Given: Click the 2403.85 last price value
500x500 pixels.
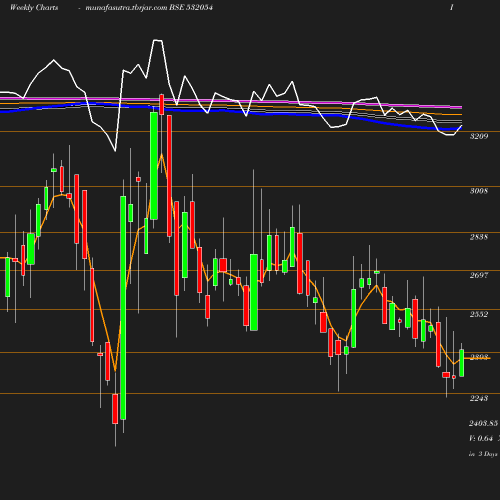Looking at the screenshot, I should click(x=483, y=423).
